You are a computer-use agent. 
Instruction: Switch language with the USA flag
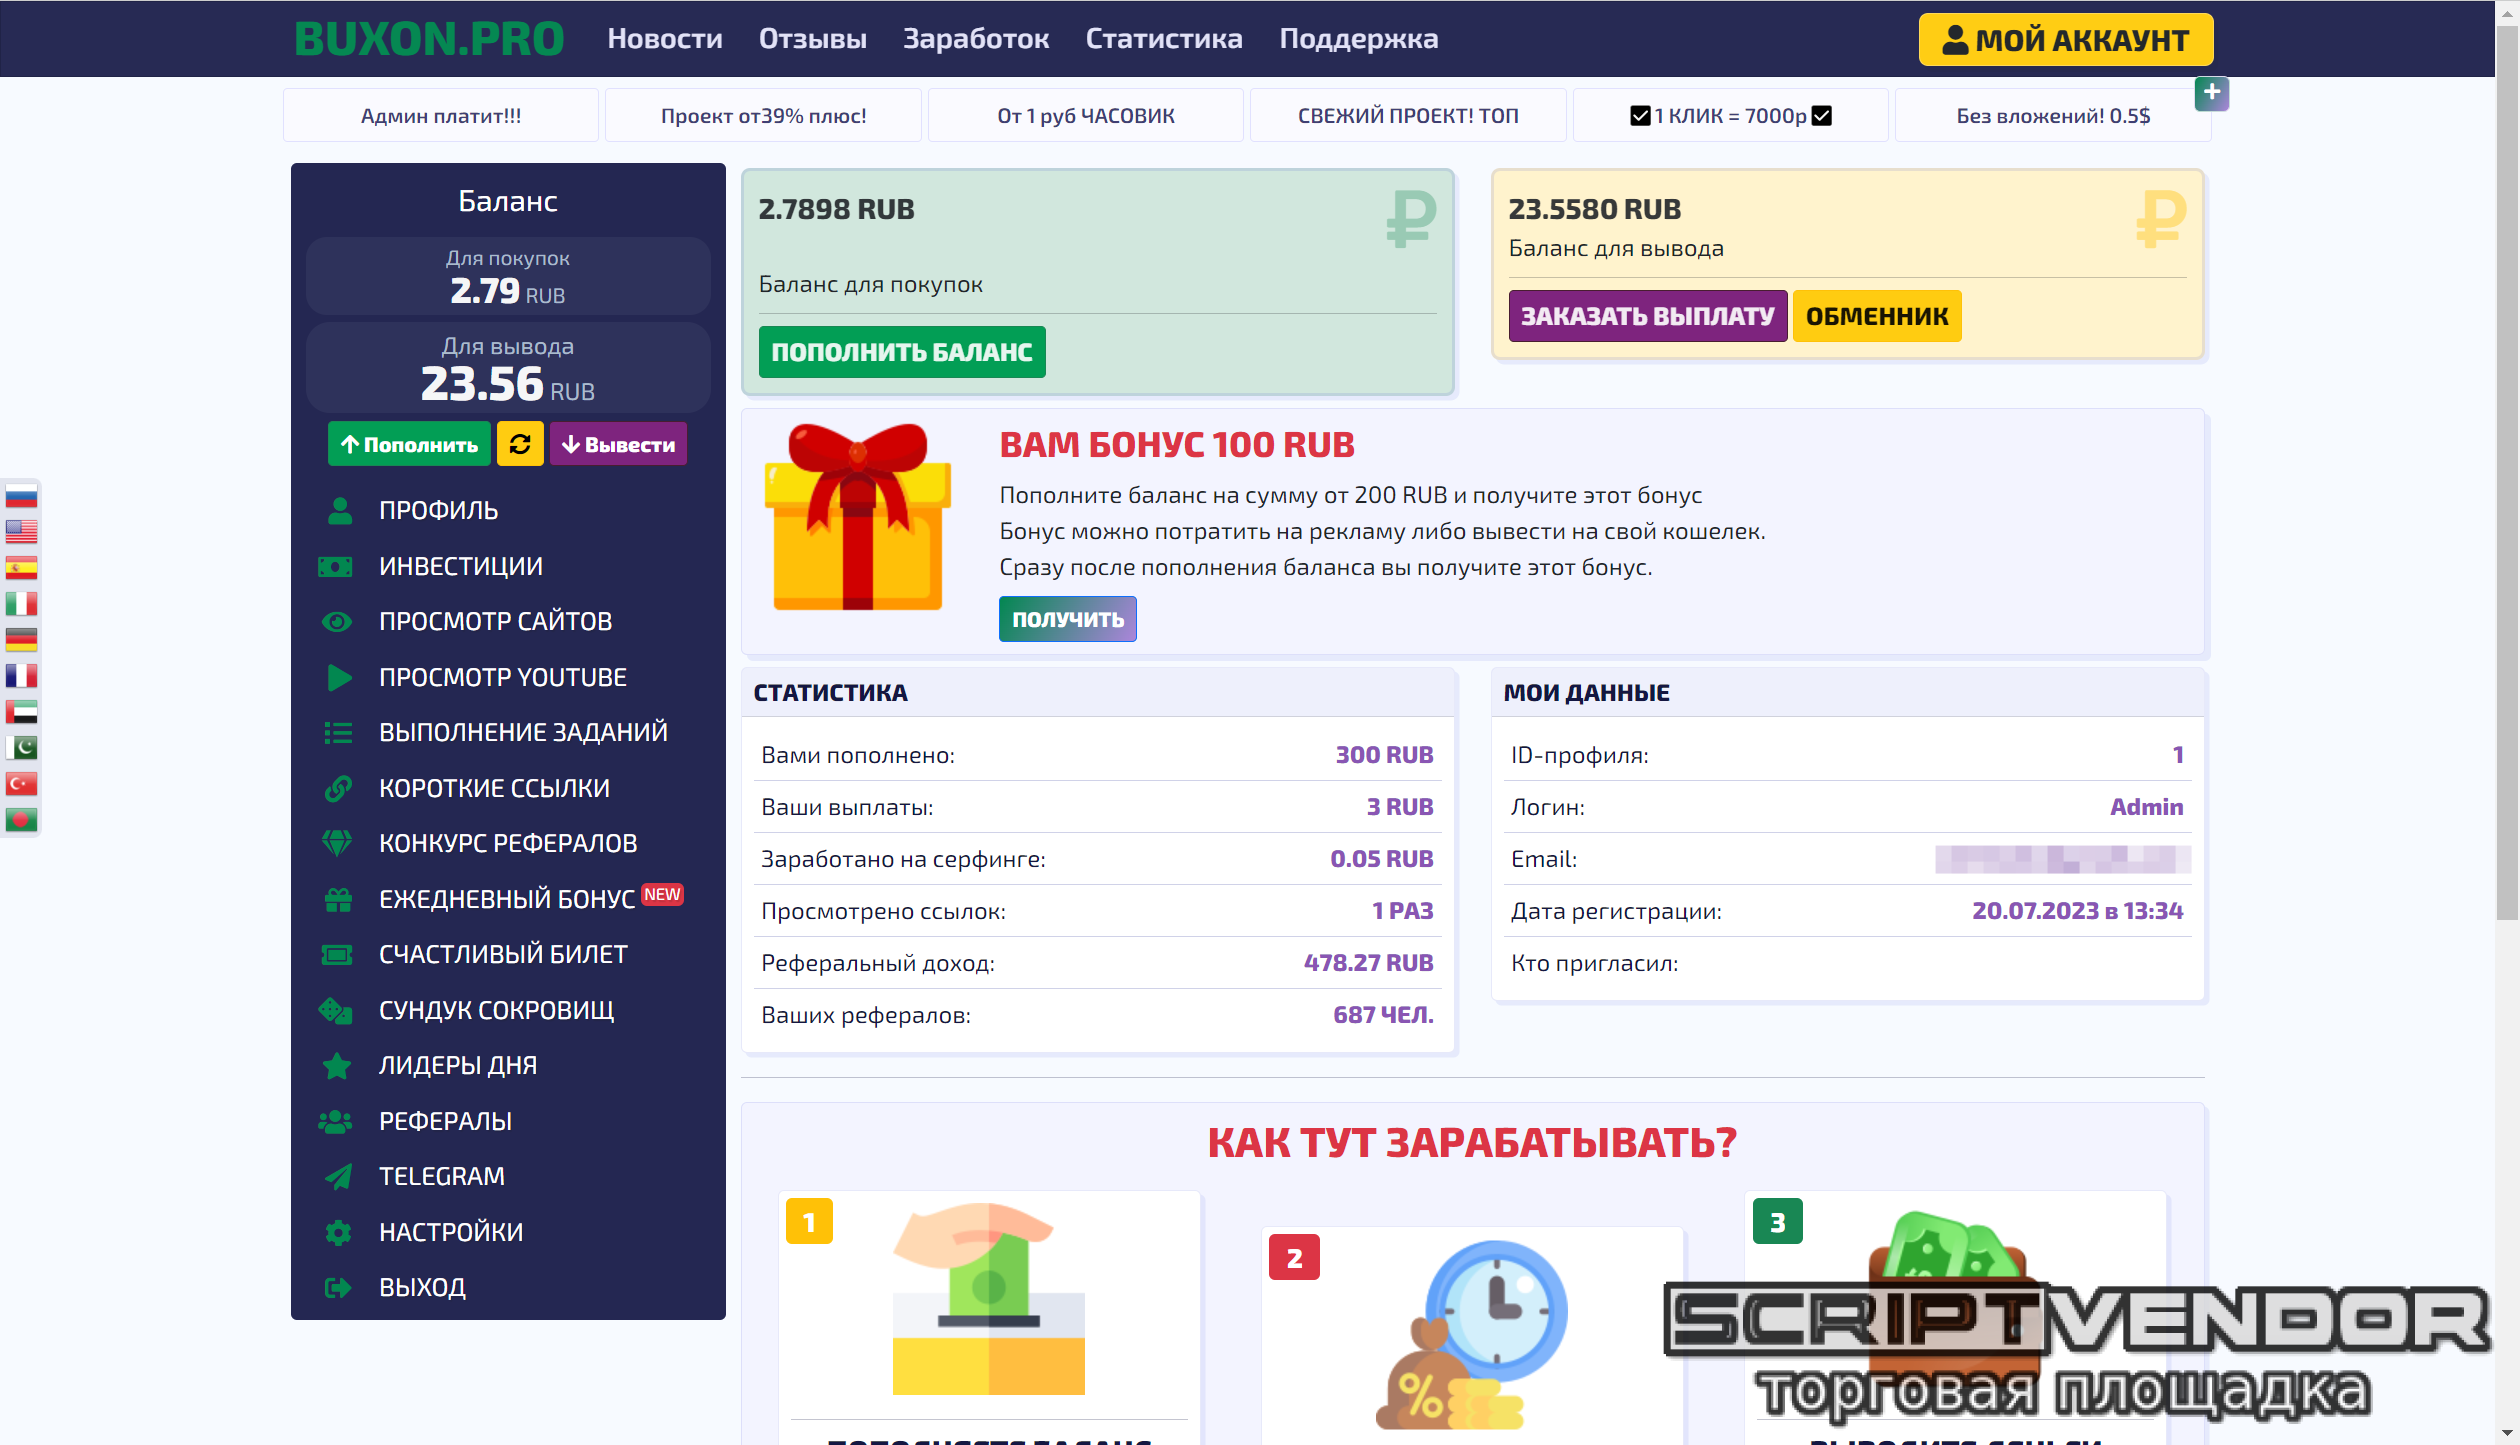pos(21,532)
